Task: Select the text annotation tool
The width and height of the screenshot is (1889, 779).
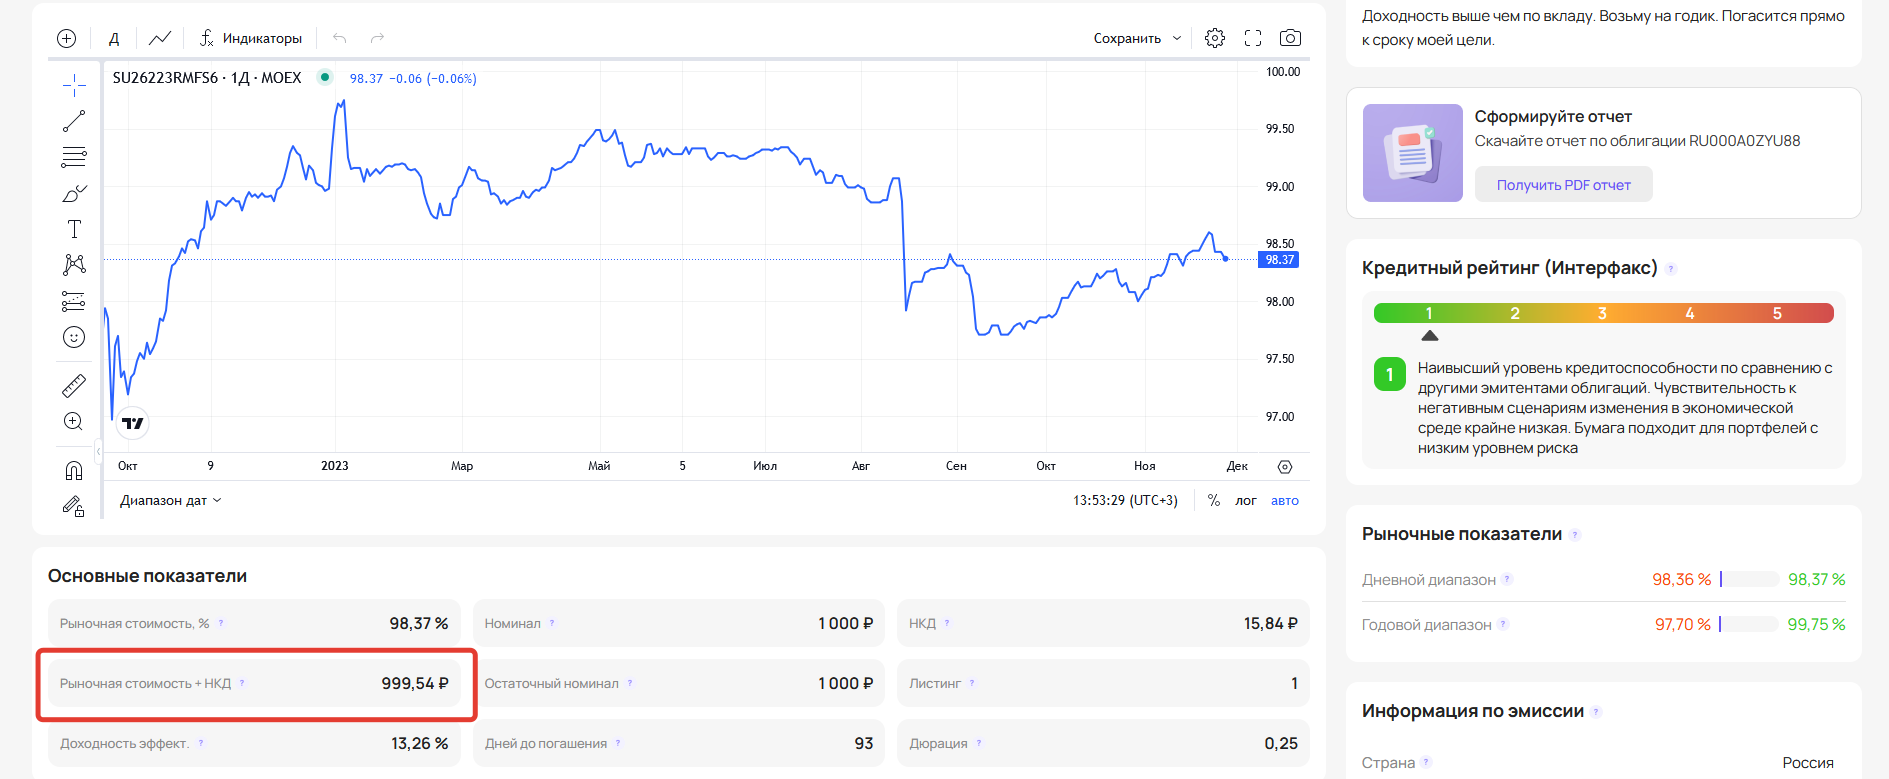Action: (74, 229)
